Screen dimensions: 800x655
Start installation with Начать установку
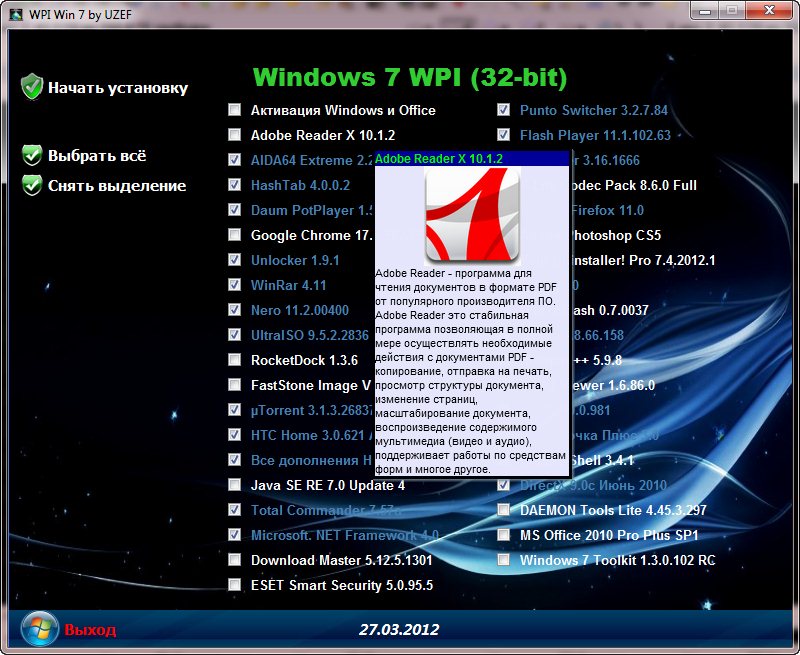click(118, 88)
